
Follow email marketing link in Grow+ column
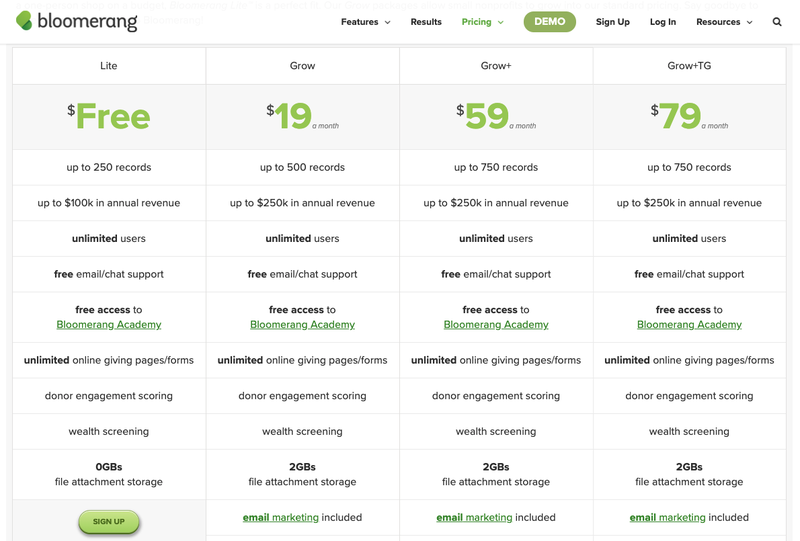click(474, 518)
